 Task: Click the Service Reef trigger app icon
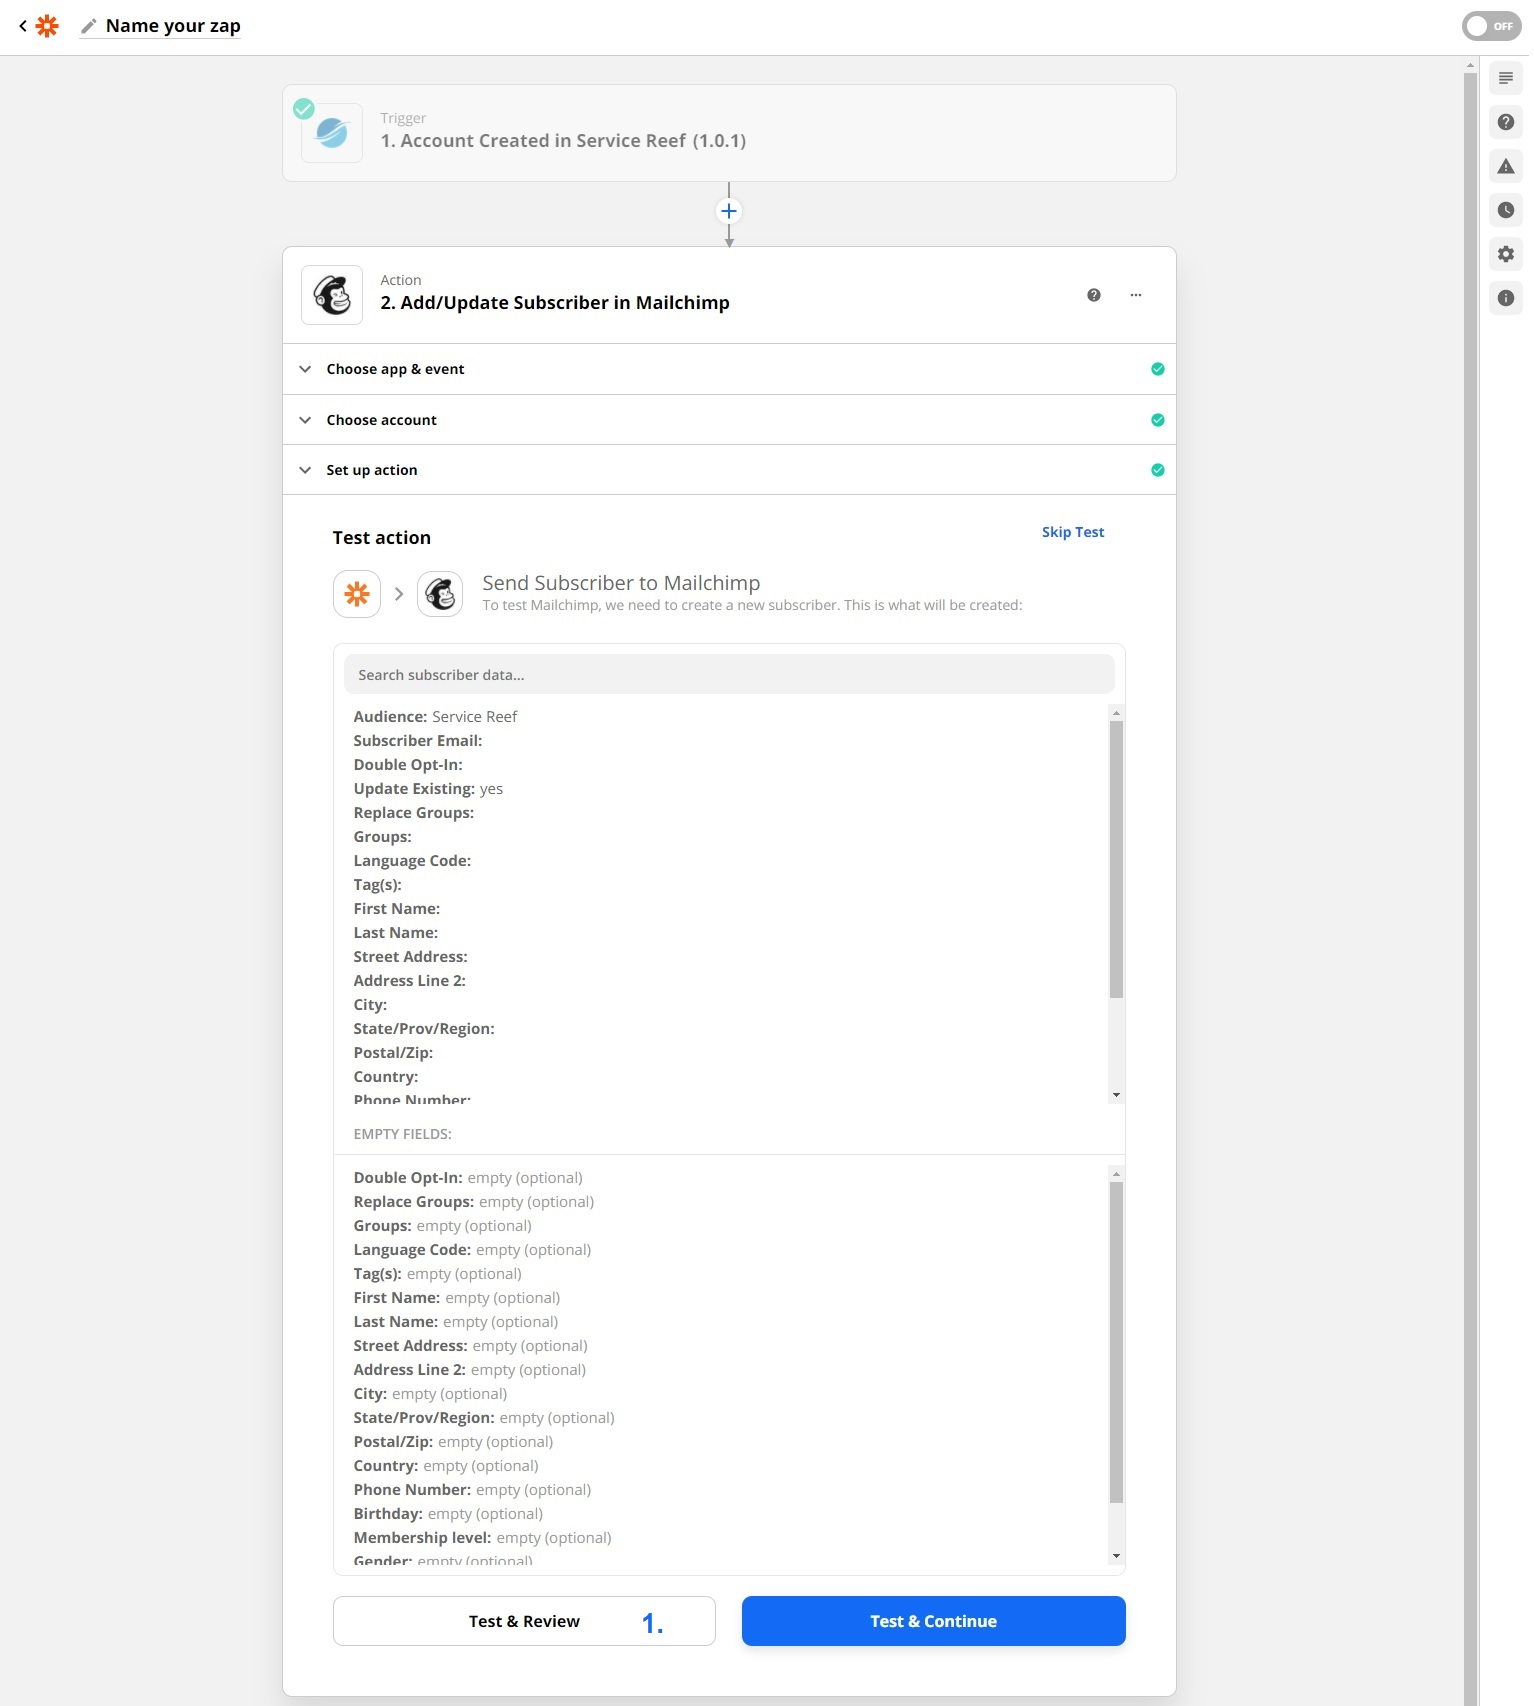[x=332, y=133]
